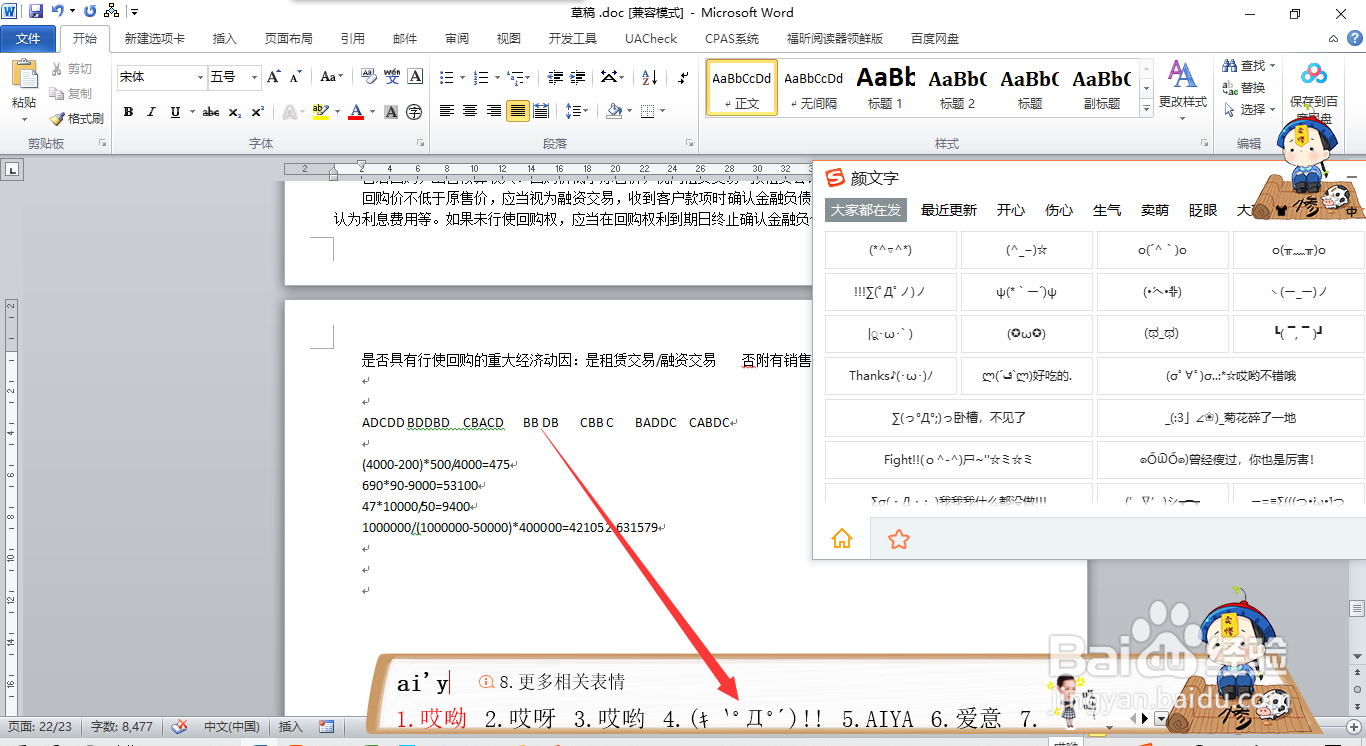Click the Sort icon in the paragraph group
This screenshot has width=1366, height=746.
pyautogui.click(x=651, y=78)
